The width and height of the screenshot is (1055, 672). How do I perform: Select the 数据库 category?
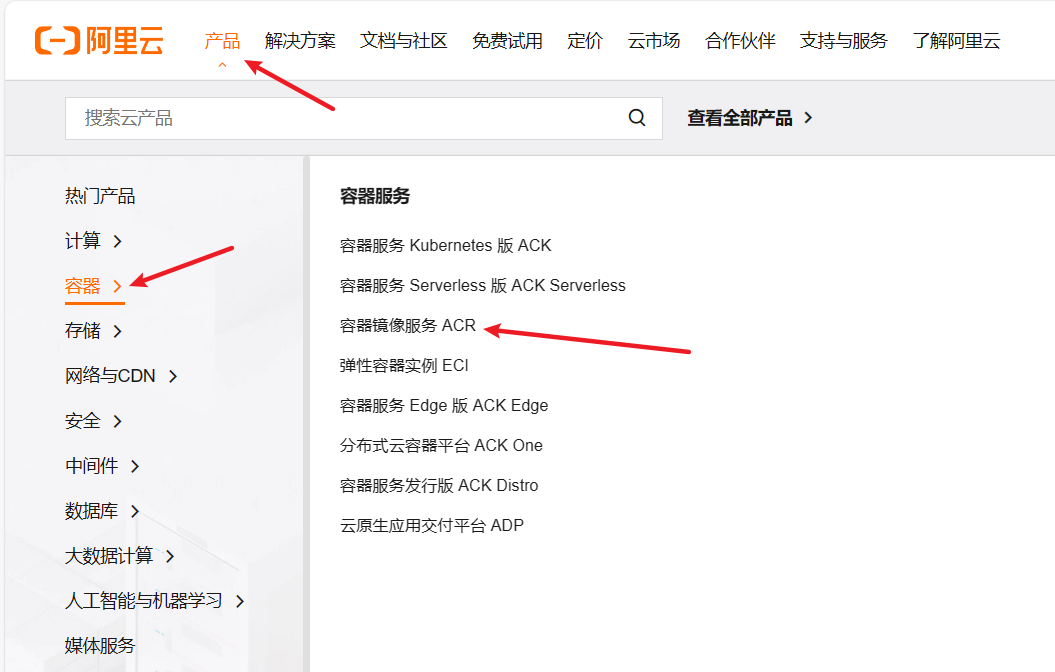pyautogui.click(x=92, y=511)
